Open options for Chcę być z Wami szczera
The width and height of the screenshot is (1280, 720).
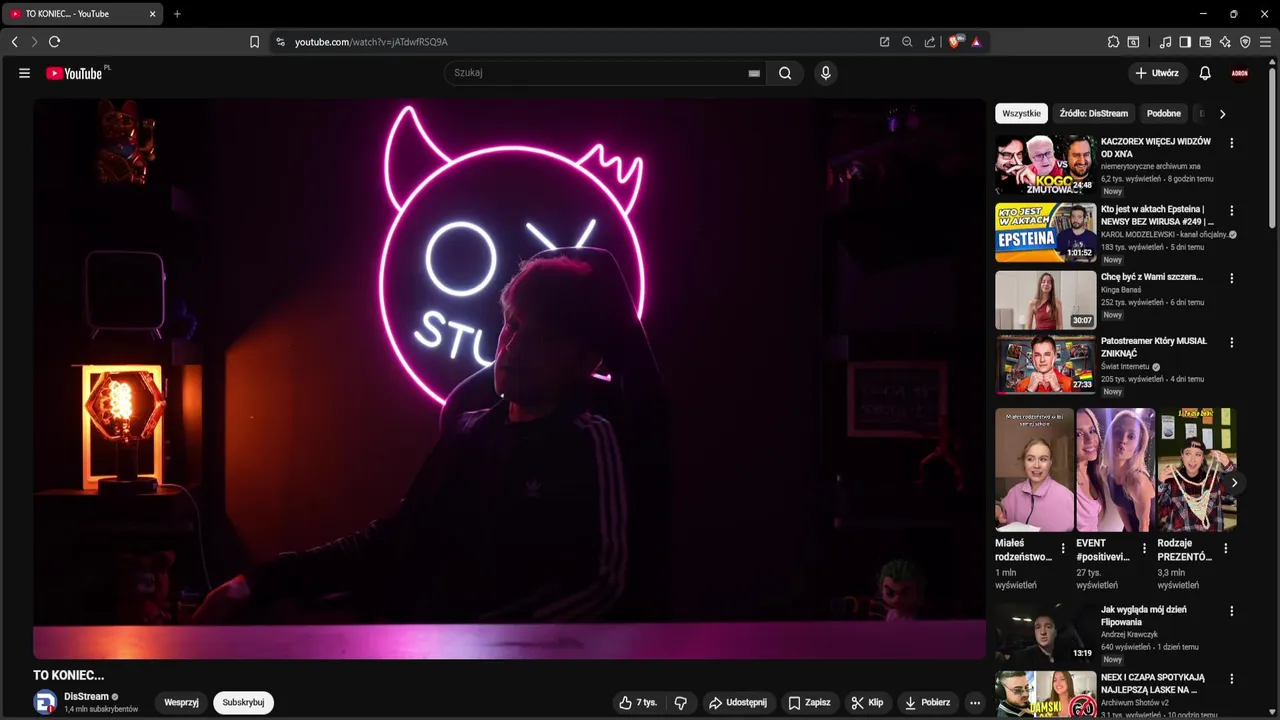[x=1231, y=278]
